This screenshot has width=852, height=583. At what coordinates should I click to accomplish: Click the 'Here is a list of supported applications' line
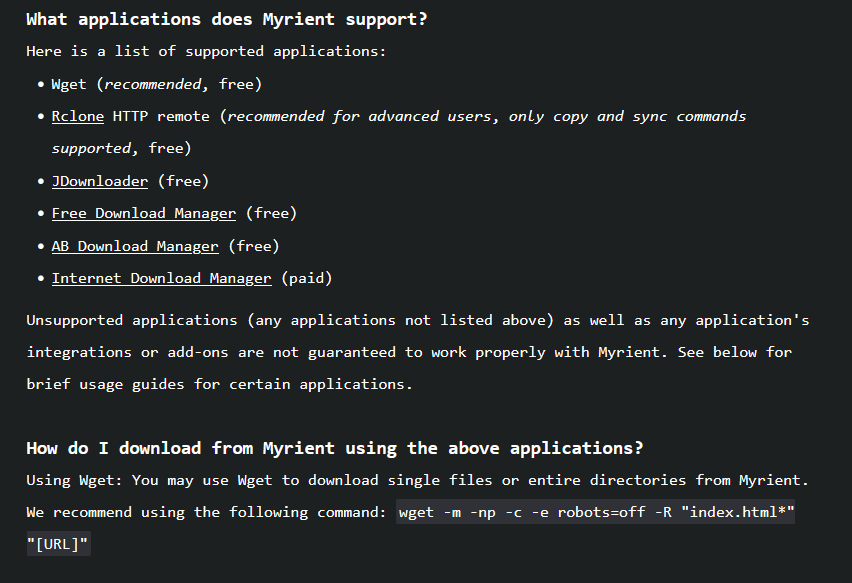pos(206,52)
